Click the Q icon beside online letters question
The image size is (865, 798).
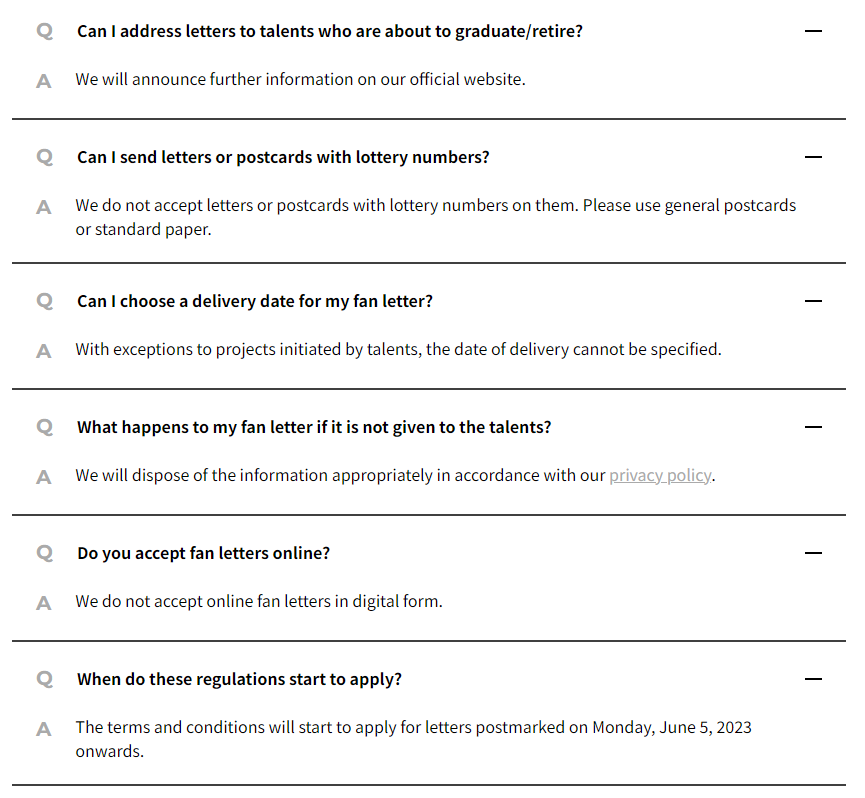[x=45, y=554]
